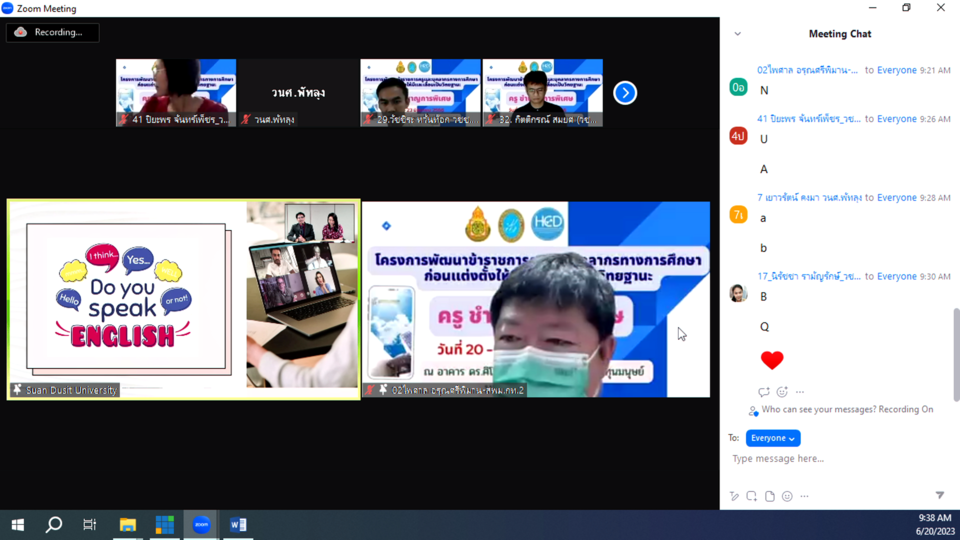Add a reaction to the heart message
This screenshot has width=960, height=540.
[782, 392]
